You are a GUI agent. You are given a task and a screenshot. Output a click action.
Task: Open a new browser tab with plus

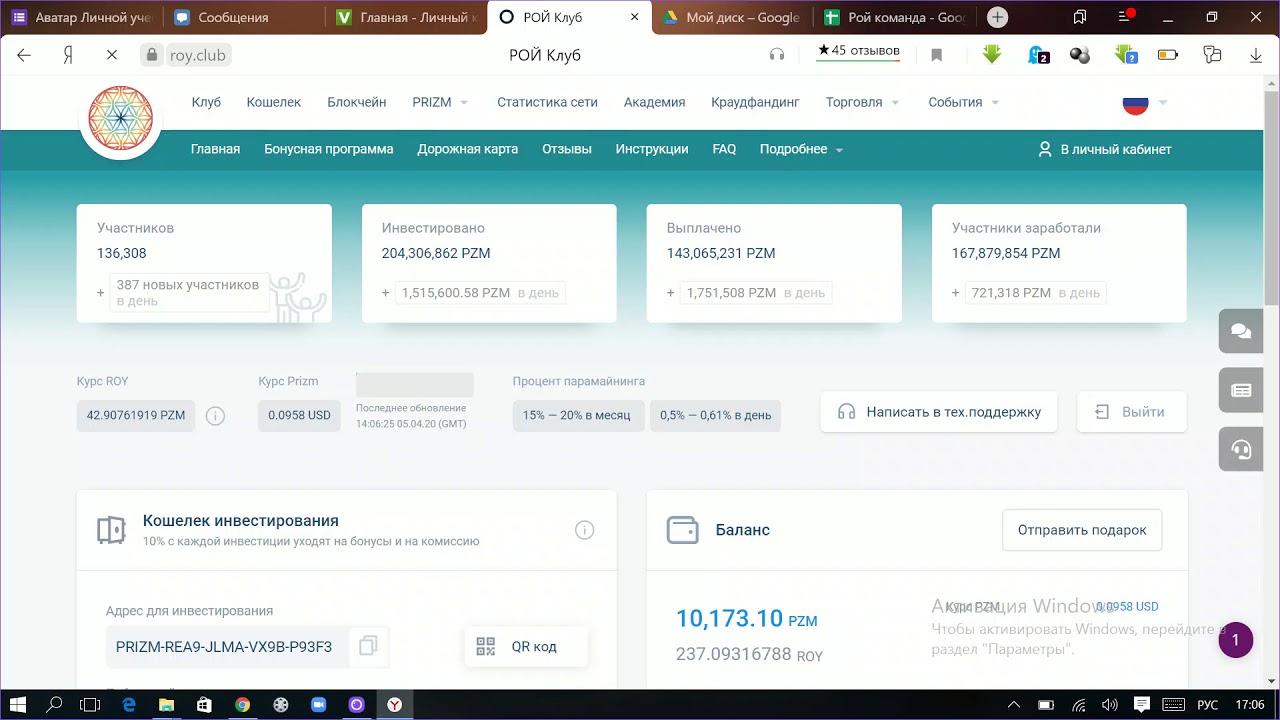pyautogui.click(x=997, y=17)
